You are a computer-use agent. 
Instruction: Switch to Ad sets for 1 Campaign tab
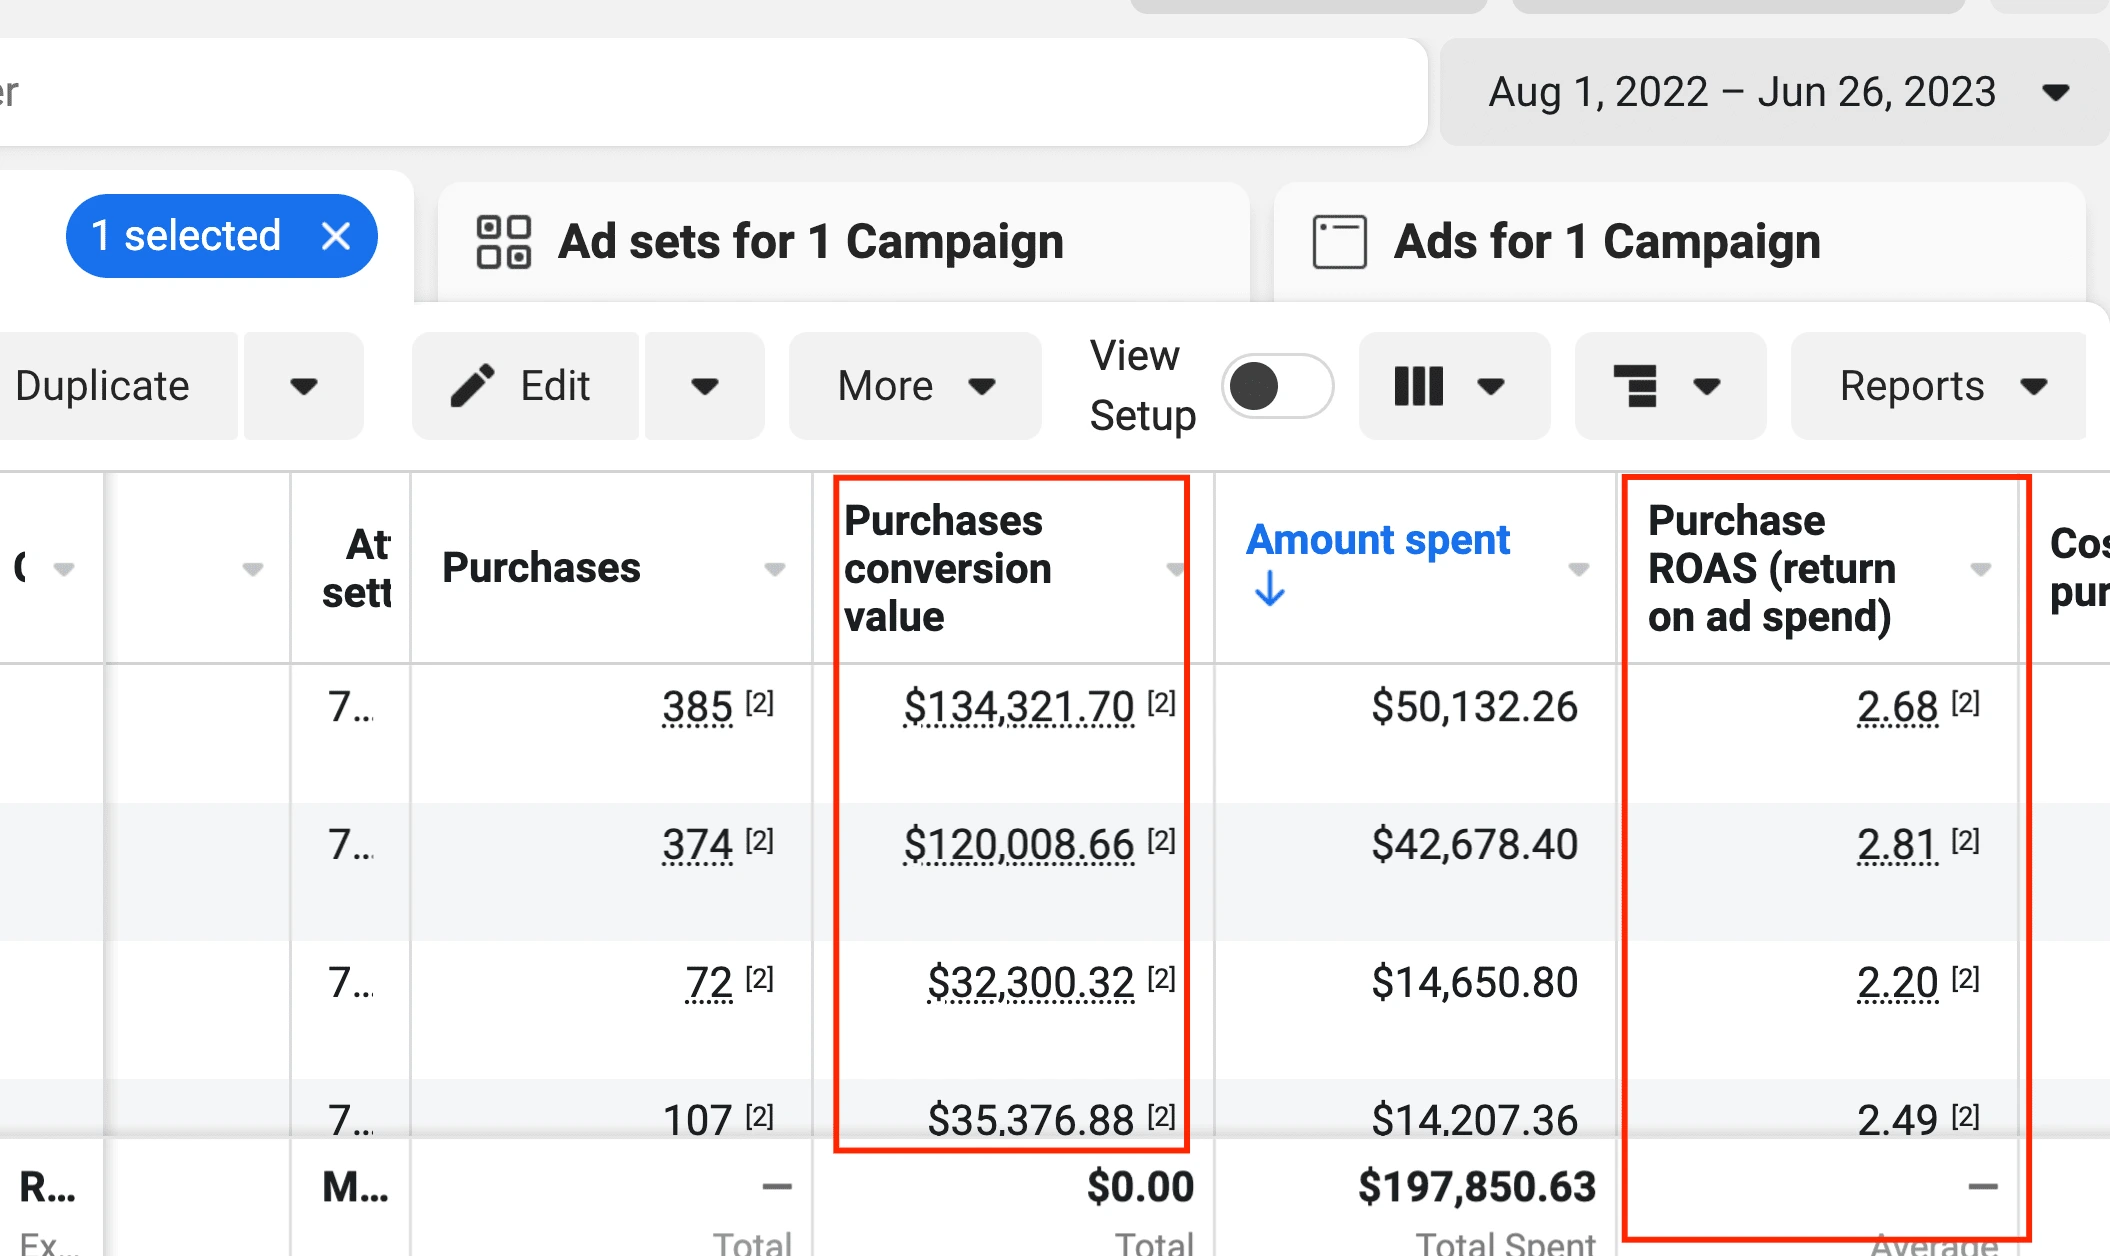(844, 242)
